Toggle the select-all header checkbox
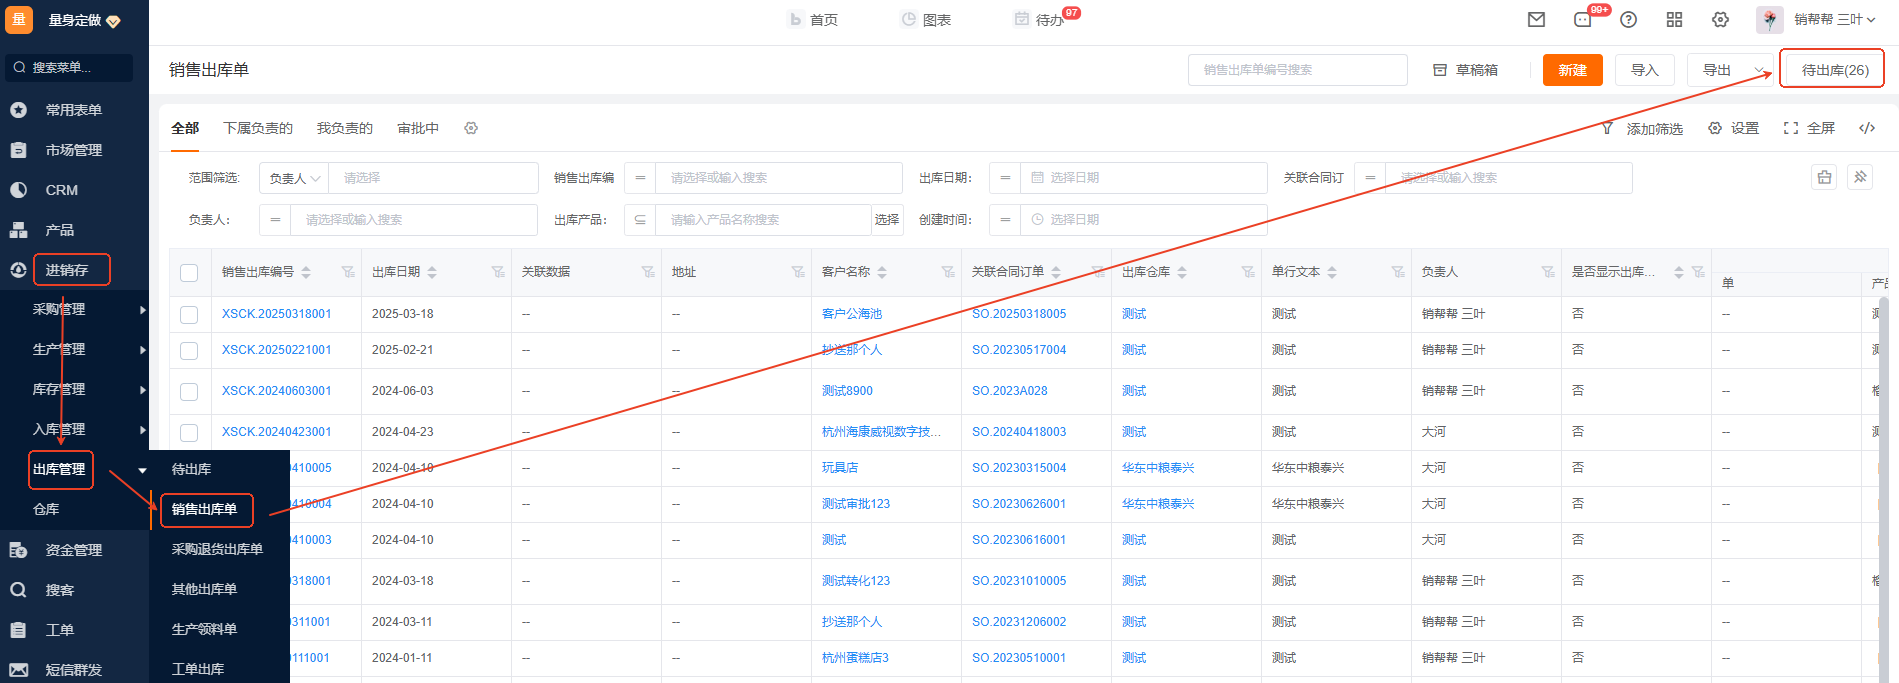 pyautogui.click(x=189, y=273)
